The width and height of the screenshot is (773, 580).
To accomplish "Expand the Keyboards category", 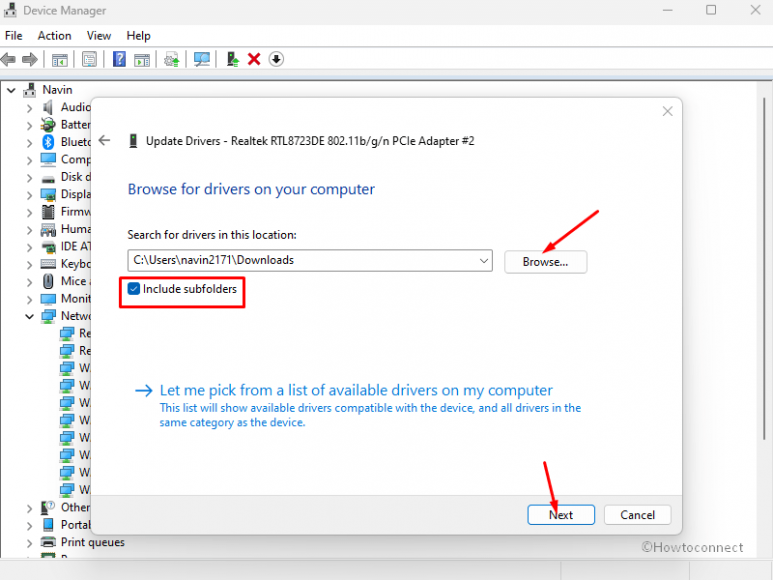I will pyautogui.click(x=29, y=265).
